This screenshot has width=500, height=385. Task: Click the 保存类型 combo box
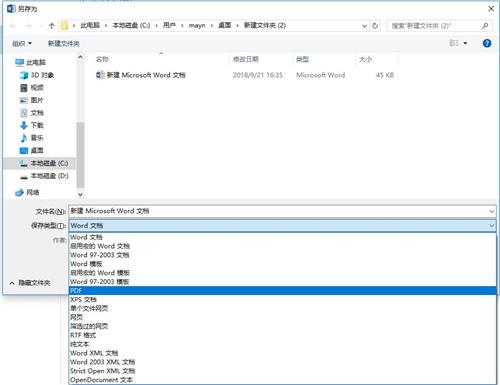[x=282, y=226]
